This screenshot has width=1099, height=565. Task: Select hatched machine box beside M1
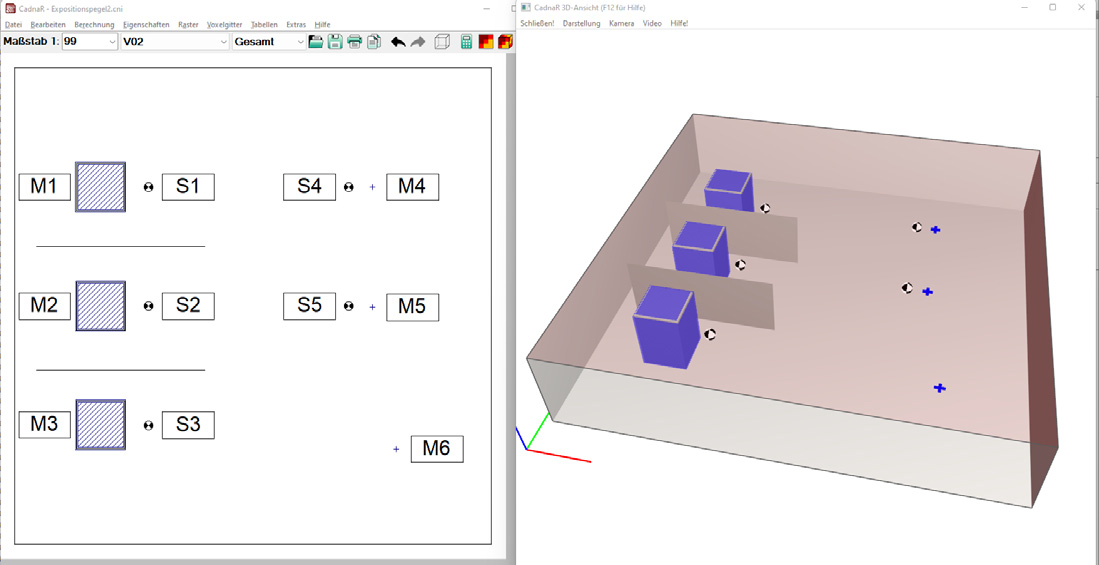click(100, 187)
